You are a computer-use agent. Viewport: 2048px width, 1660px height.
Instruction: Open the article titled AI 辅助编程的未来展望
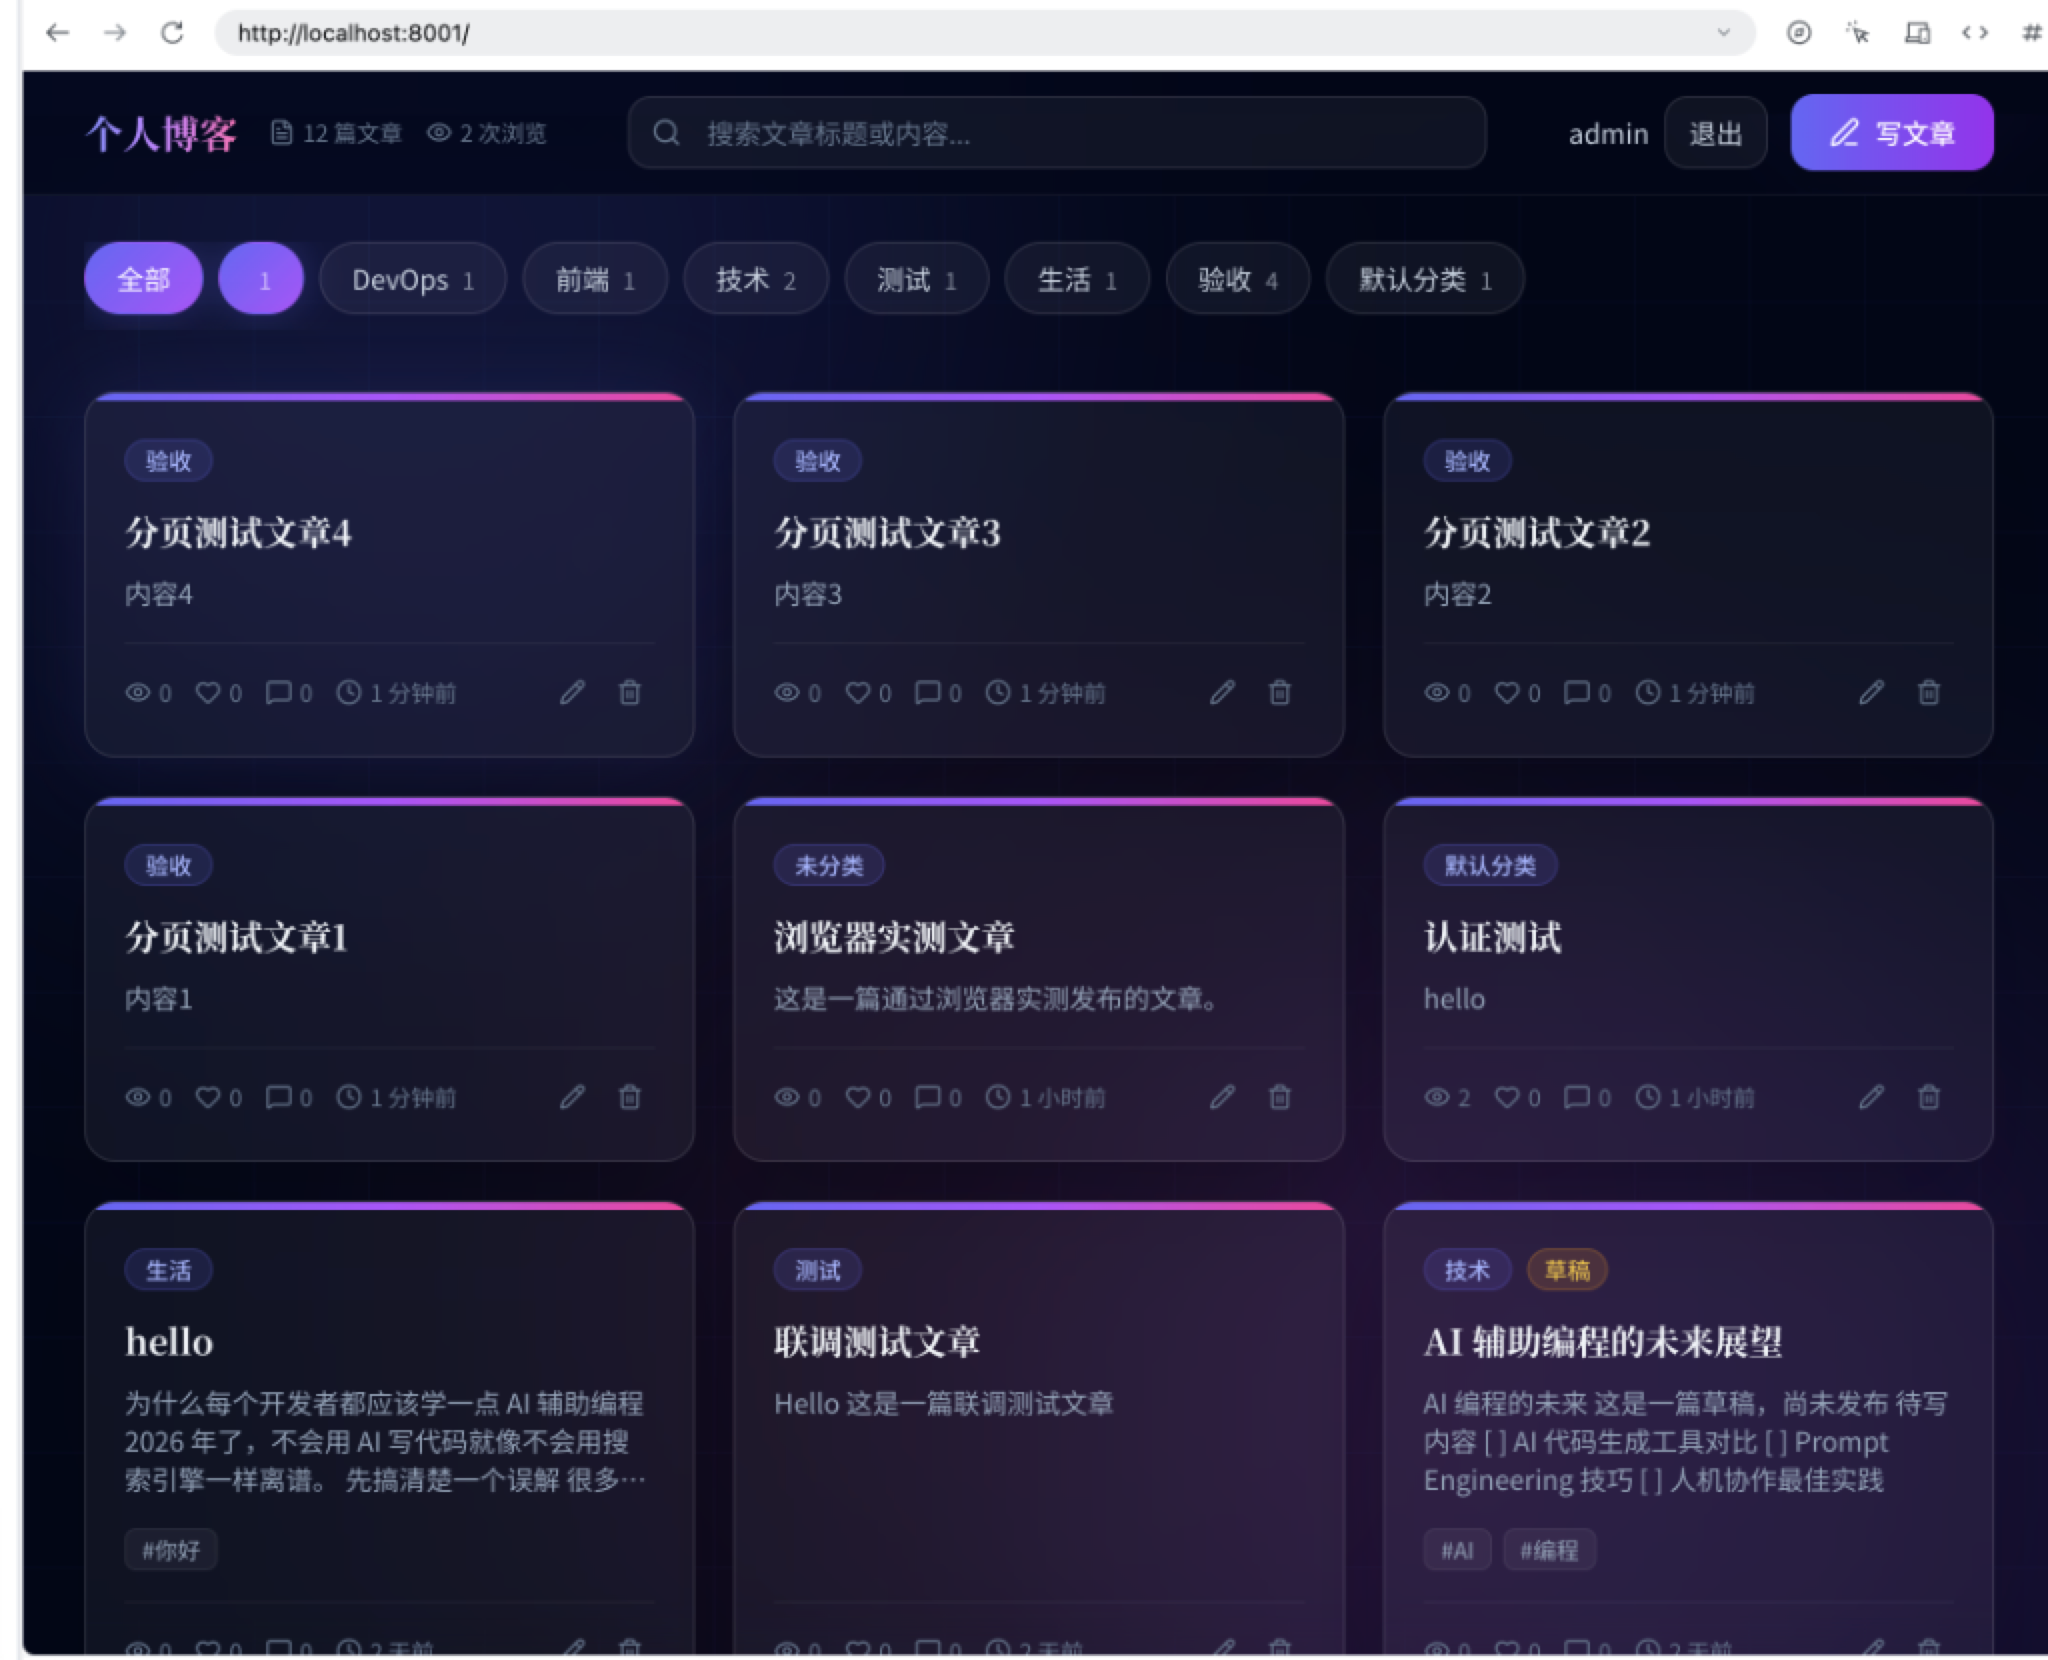[x=1603, y=1341]
